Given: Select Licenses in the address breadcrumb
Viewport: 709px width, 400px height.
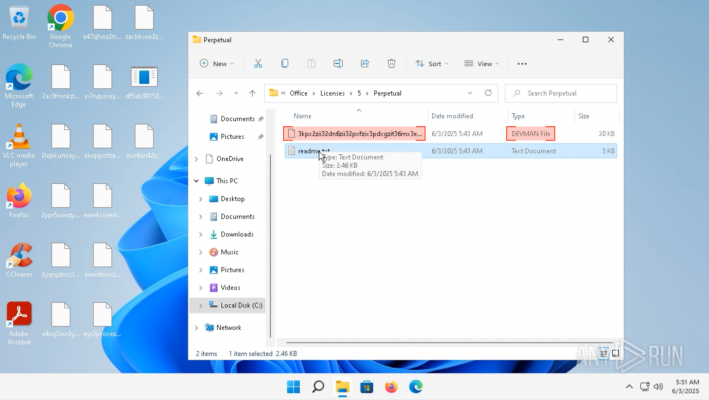Looking at the screenshot, I should (332, 93).
